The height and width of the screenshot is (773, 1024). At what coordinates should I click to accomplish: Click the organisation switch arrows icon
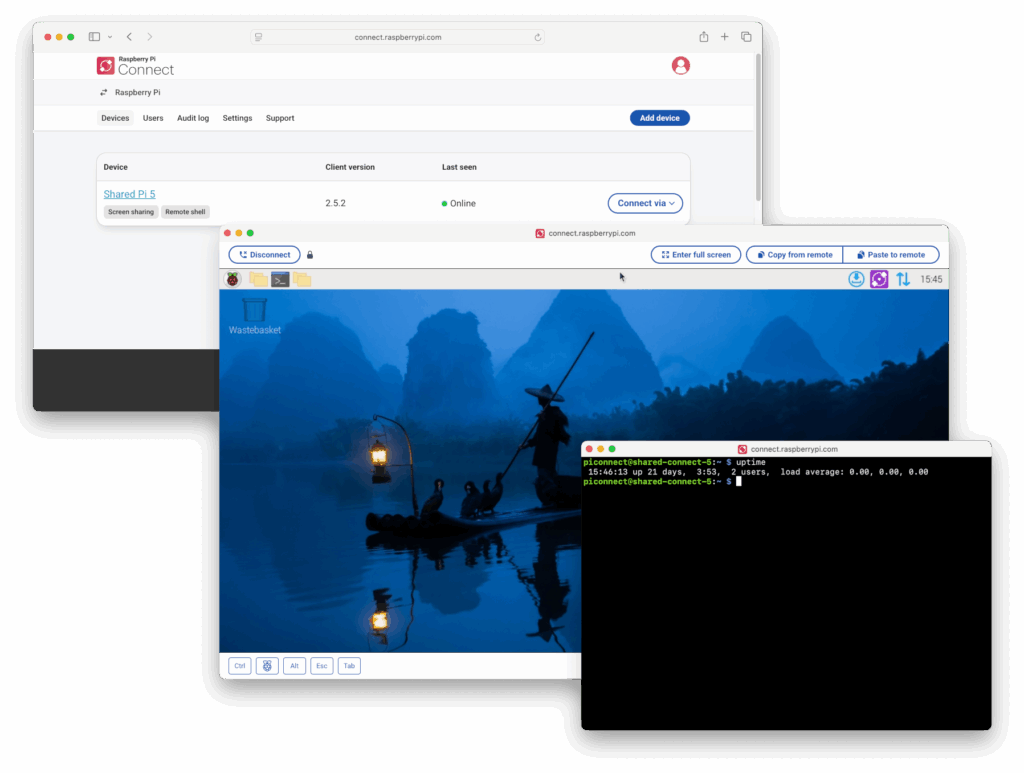tap(103, 92)
